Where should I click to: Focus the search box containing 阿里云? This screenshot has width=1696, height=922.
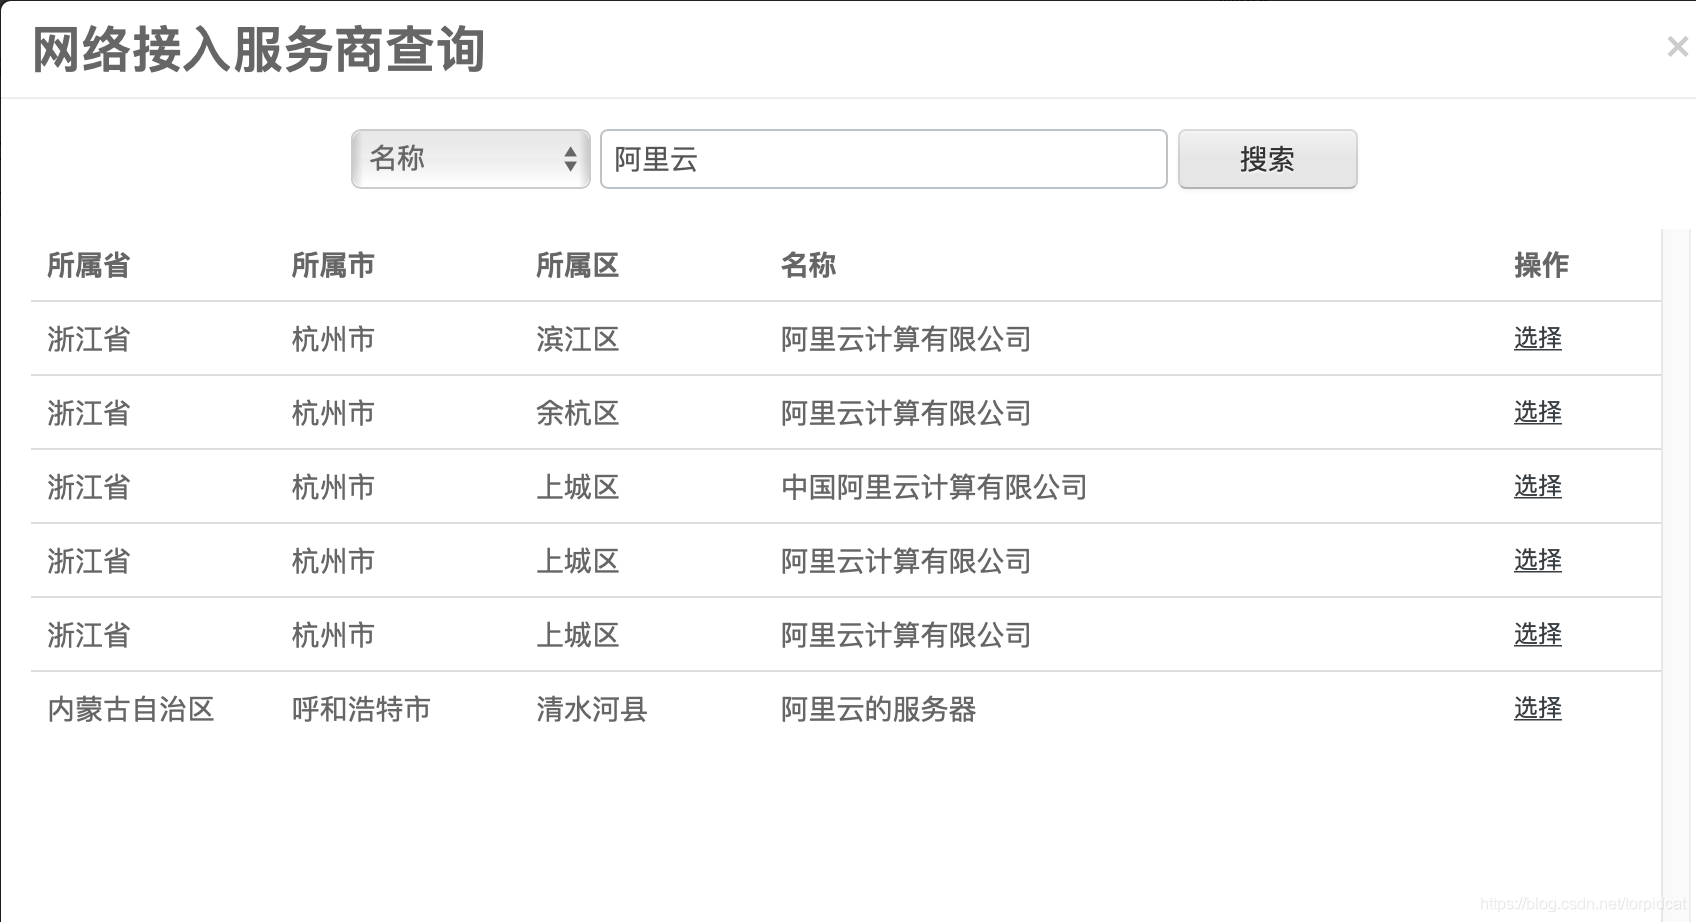(x=883, y=159)
